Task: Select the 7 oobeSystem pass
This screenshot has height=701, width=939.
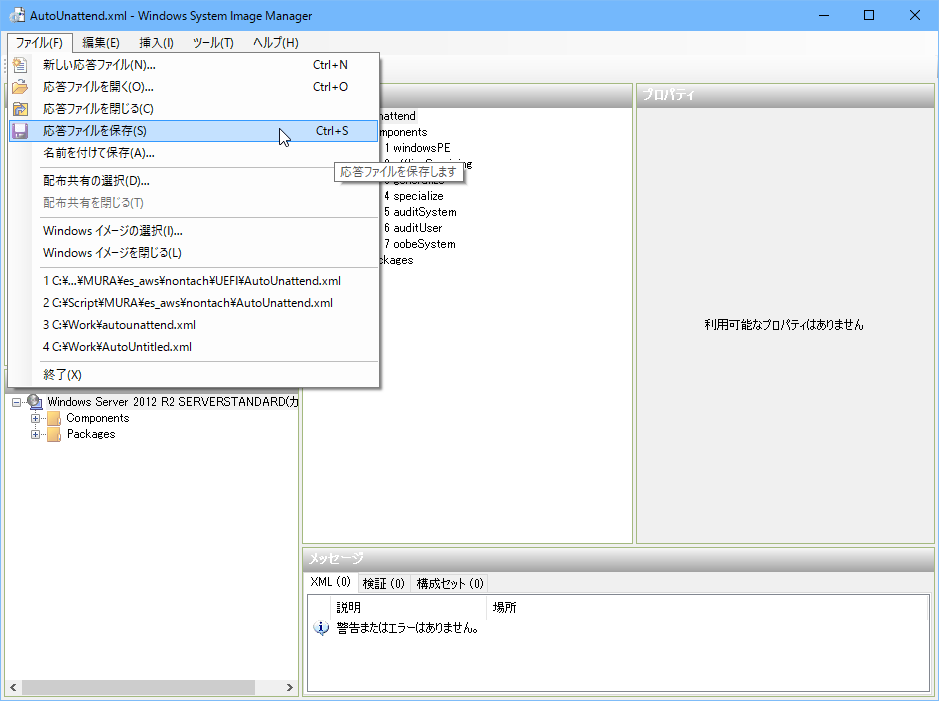Action: pos(420,244)
